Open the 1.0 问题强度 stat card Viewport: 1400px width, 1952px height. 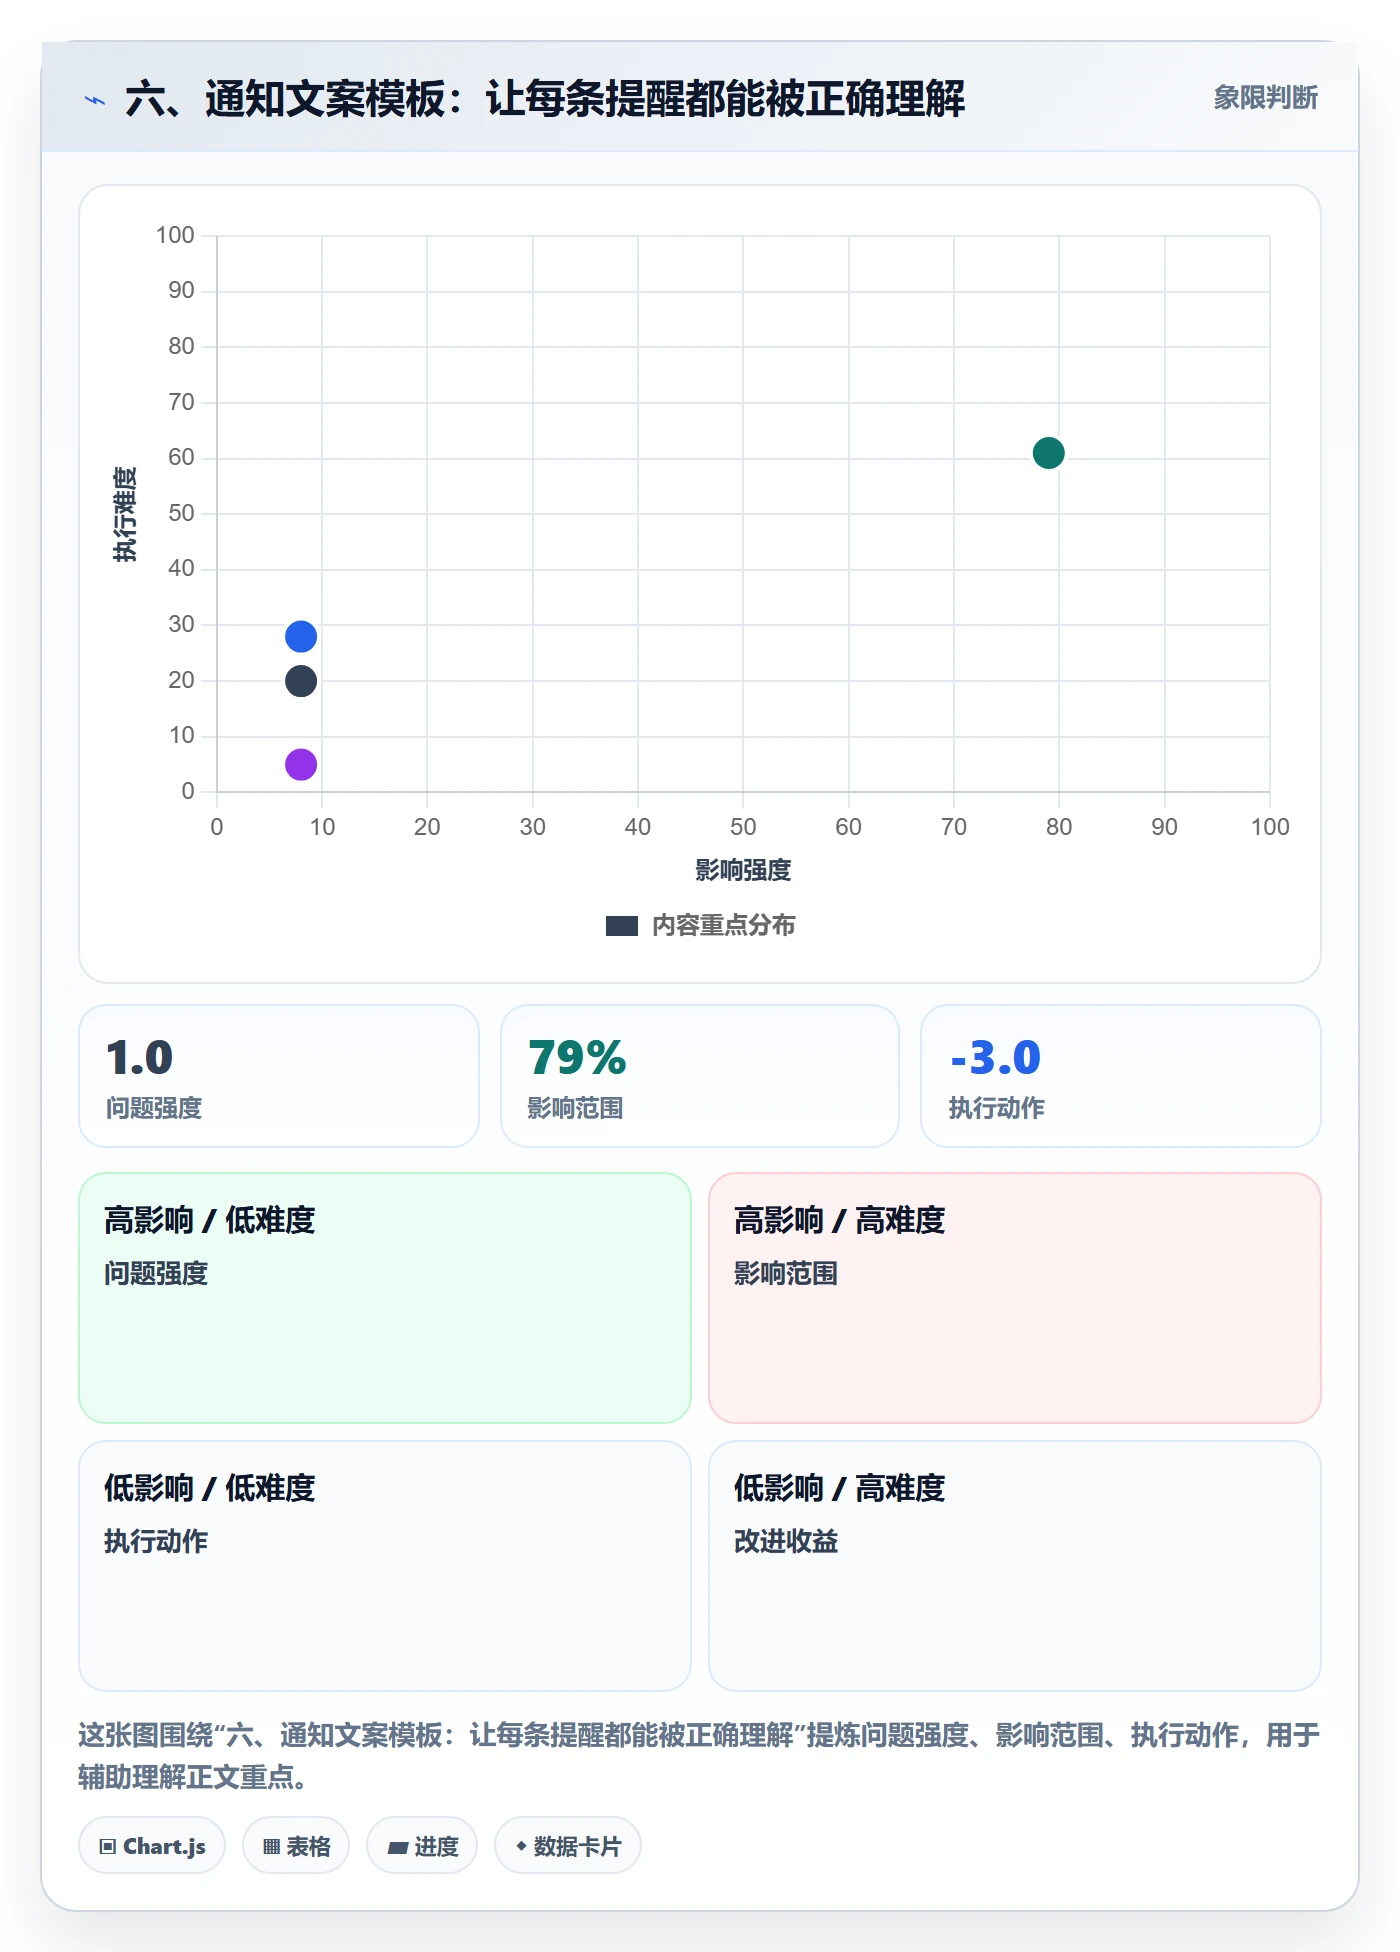click(x=279, y=1076)
